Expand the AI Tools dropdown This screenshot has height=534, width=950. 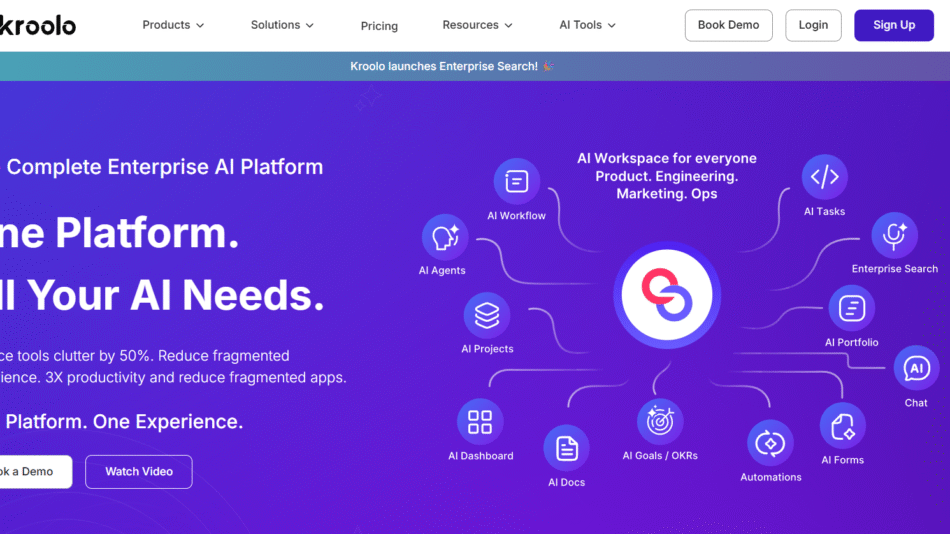pyautogui.click(x=587, y=25)
